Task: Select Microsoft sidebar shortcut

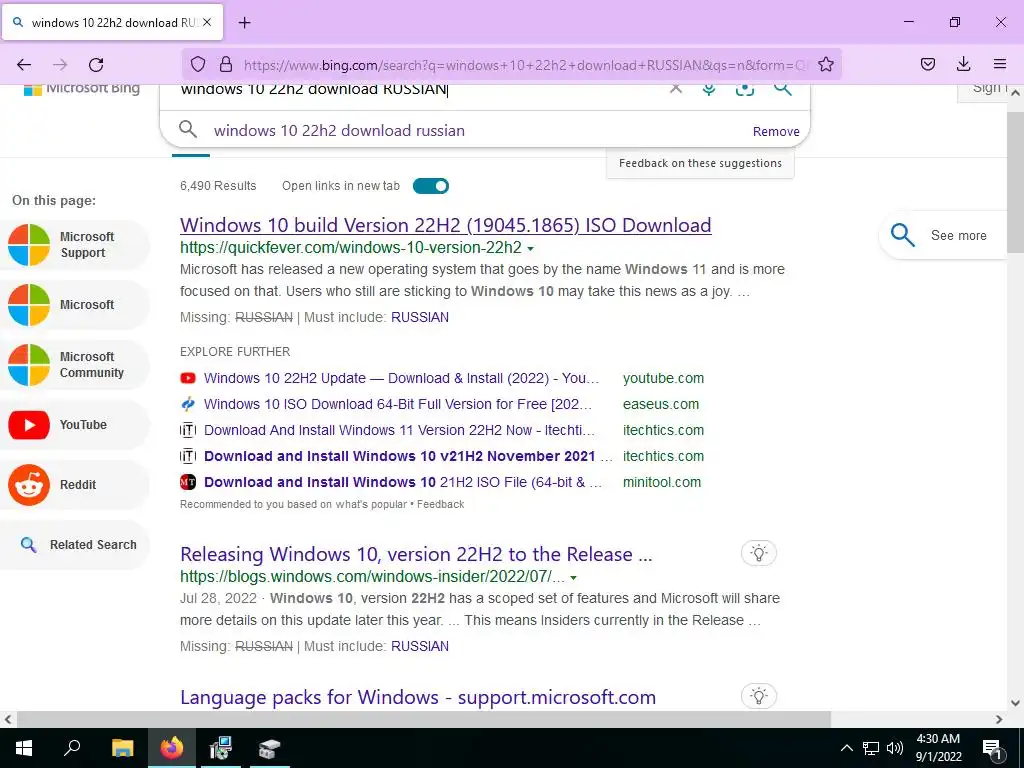Action: tap(74, 305)
